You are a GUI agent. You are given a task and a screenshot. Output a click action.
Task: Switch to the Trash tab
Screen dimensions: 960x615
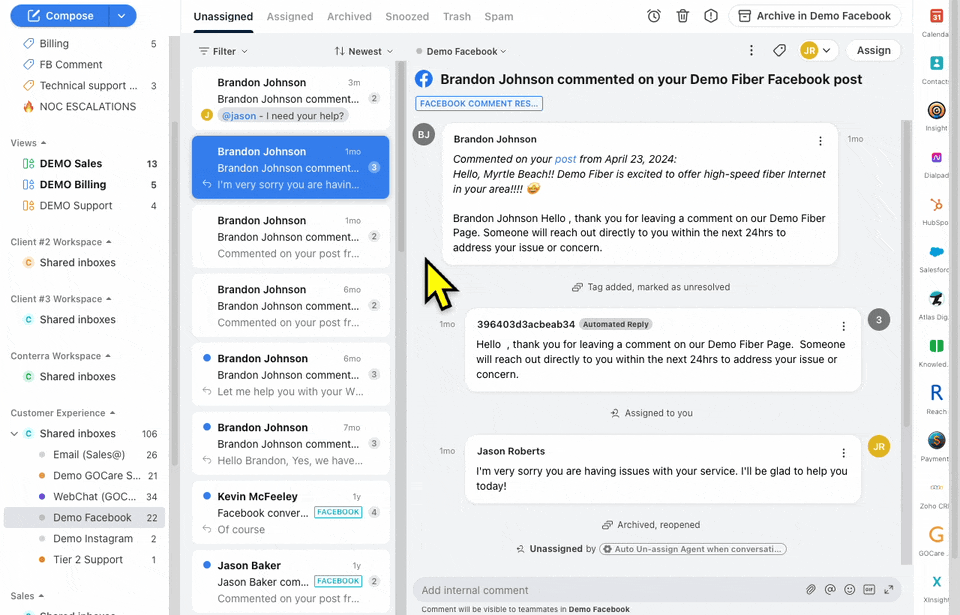pos(457,17)
